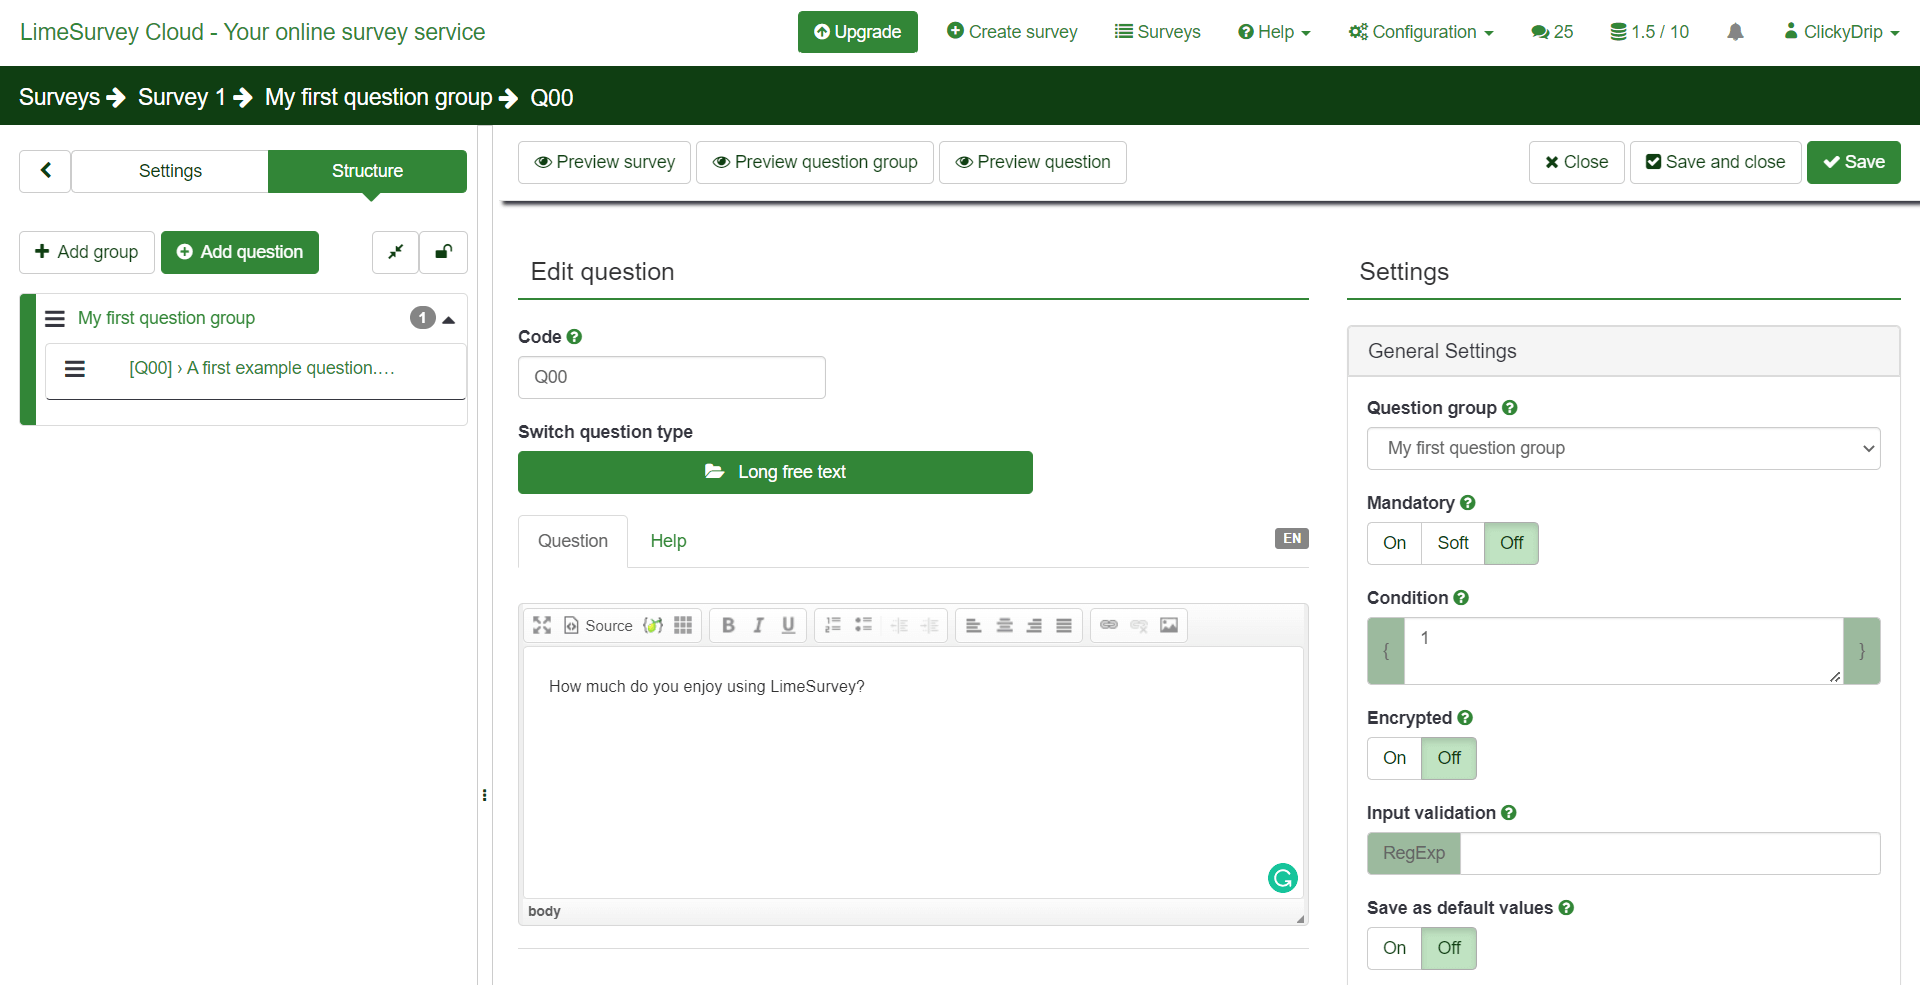1920x985 pixels.
Task: Open help for Question group setting
Action: [1510, 408]
